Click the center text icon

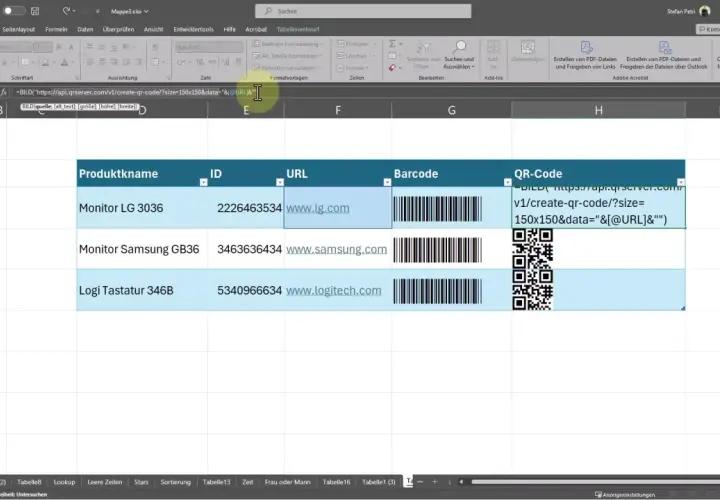coord(102,62)
